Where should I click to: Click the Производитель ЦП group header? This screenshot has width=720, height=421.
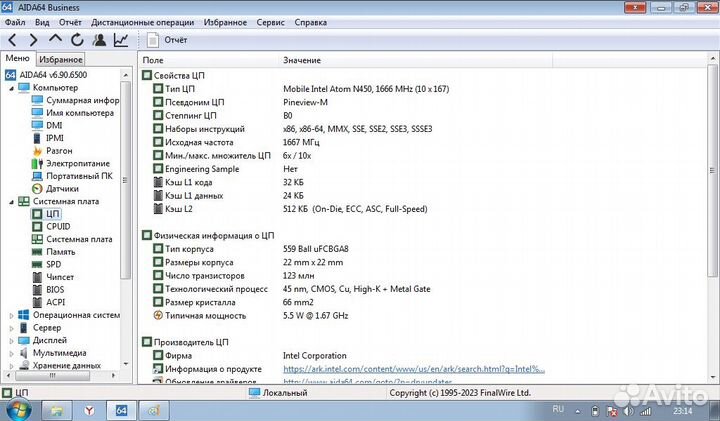point(185,342)
